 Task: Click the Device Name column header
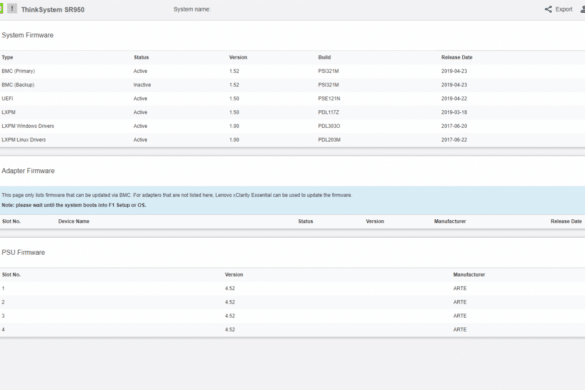tap(73, 221)
